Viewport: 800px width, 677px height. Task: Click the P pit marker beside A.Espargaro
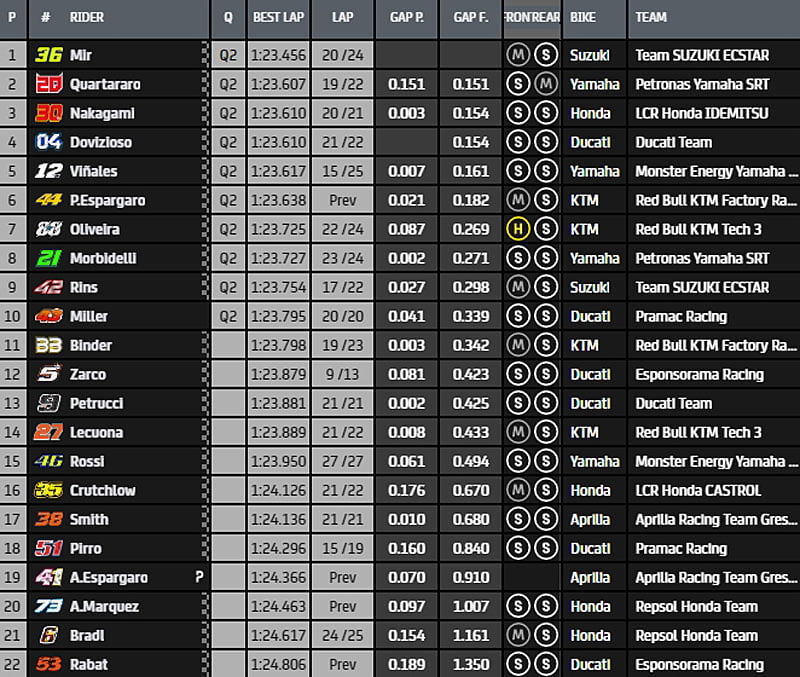(199, 577)
